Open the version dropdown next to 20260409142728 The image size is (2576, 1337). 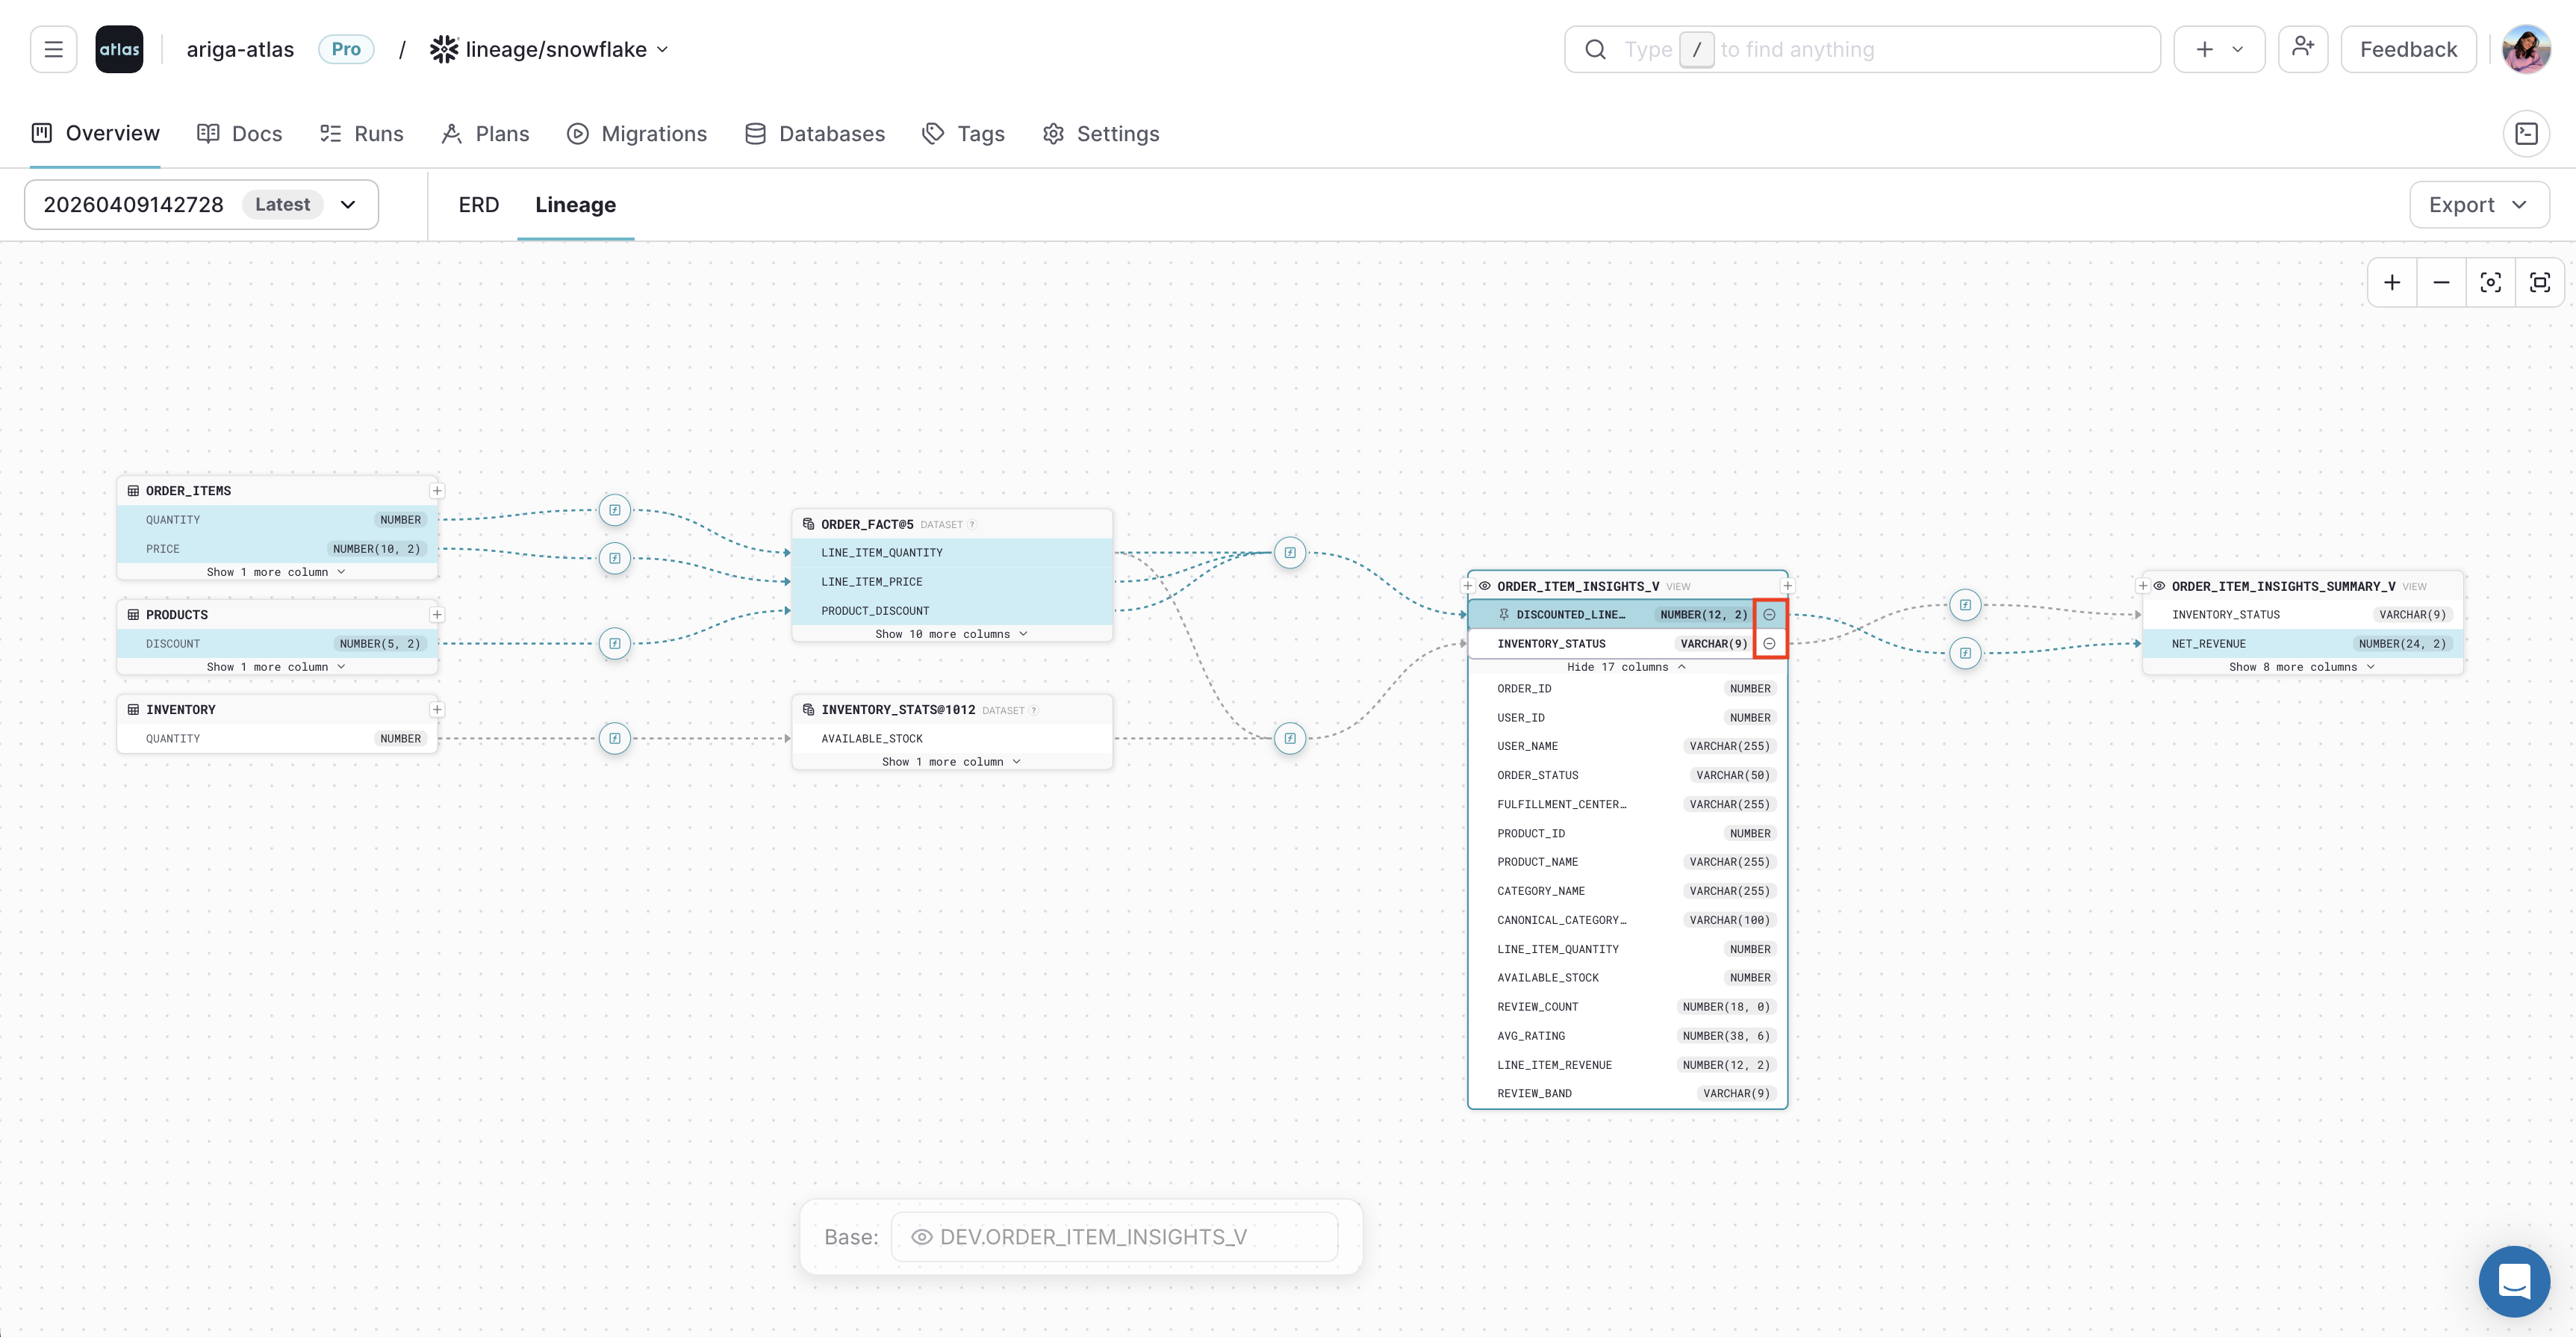click(x=348, y=204)
